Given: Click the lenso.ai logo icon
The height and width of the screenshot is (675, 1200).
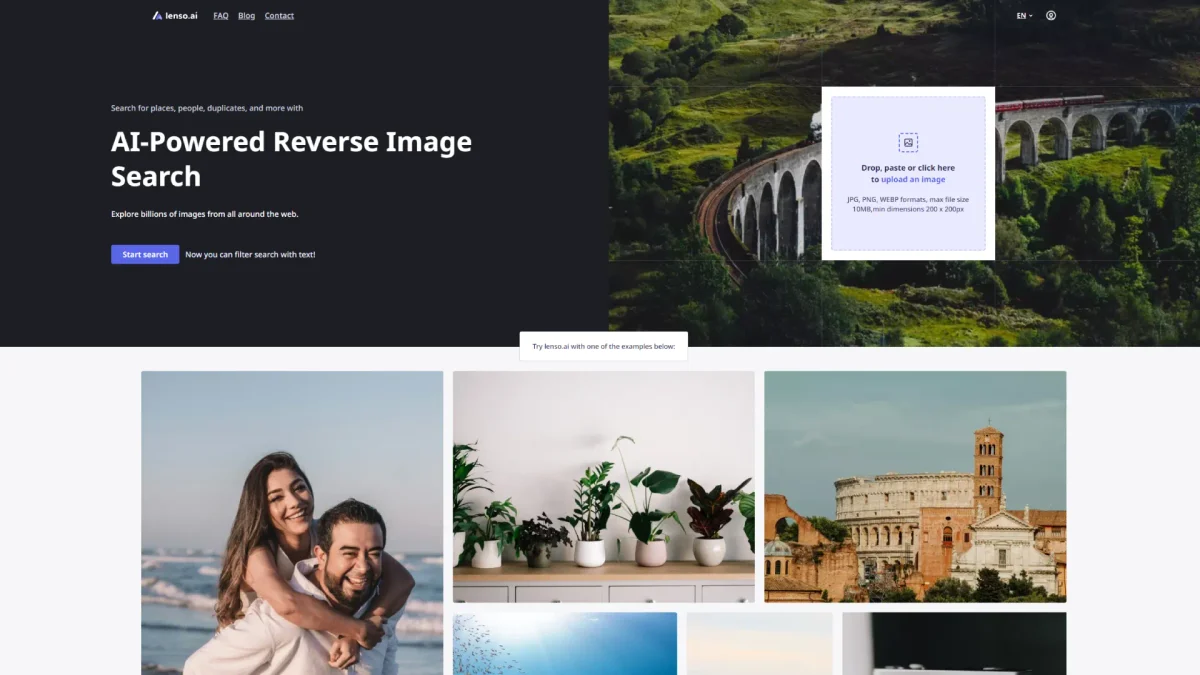Looking at the screenshot, I should pyautogui.click(x=157, y=16).
